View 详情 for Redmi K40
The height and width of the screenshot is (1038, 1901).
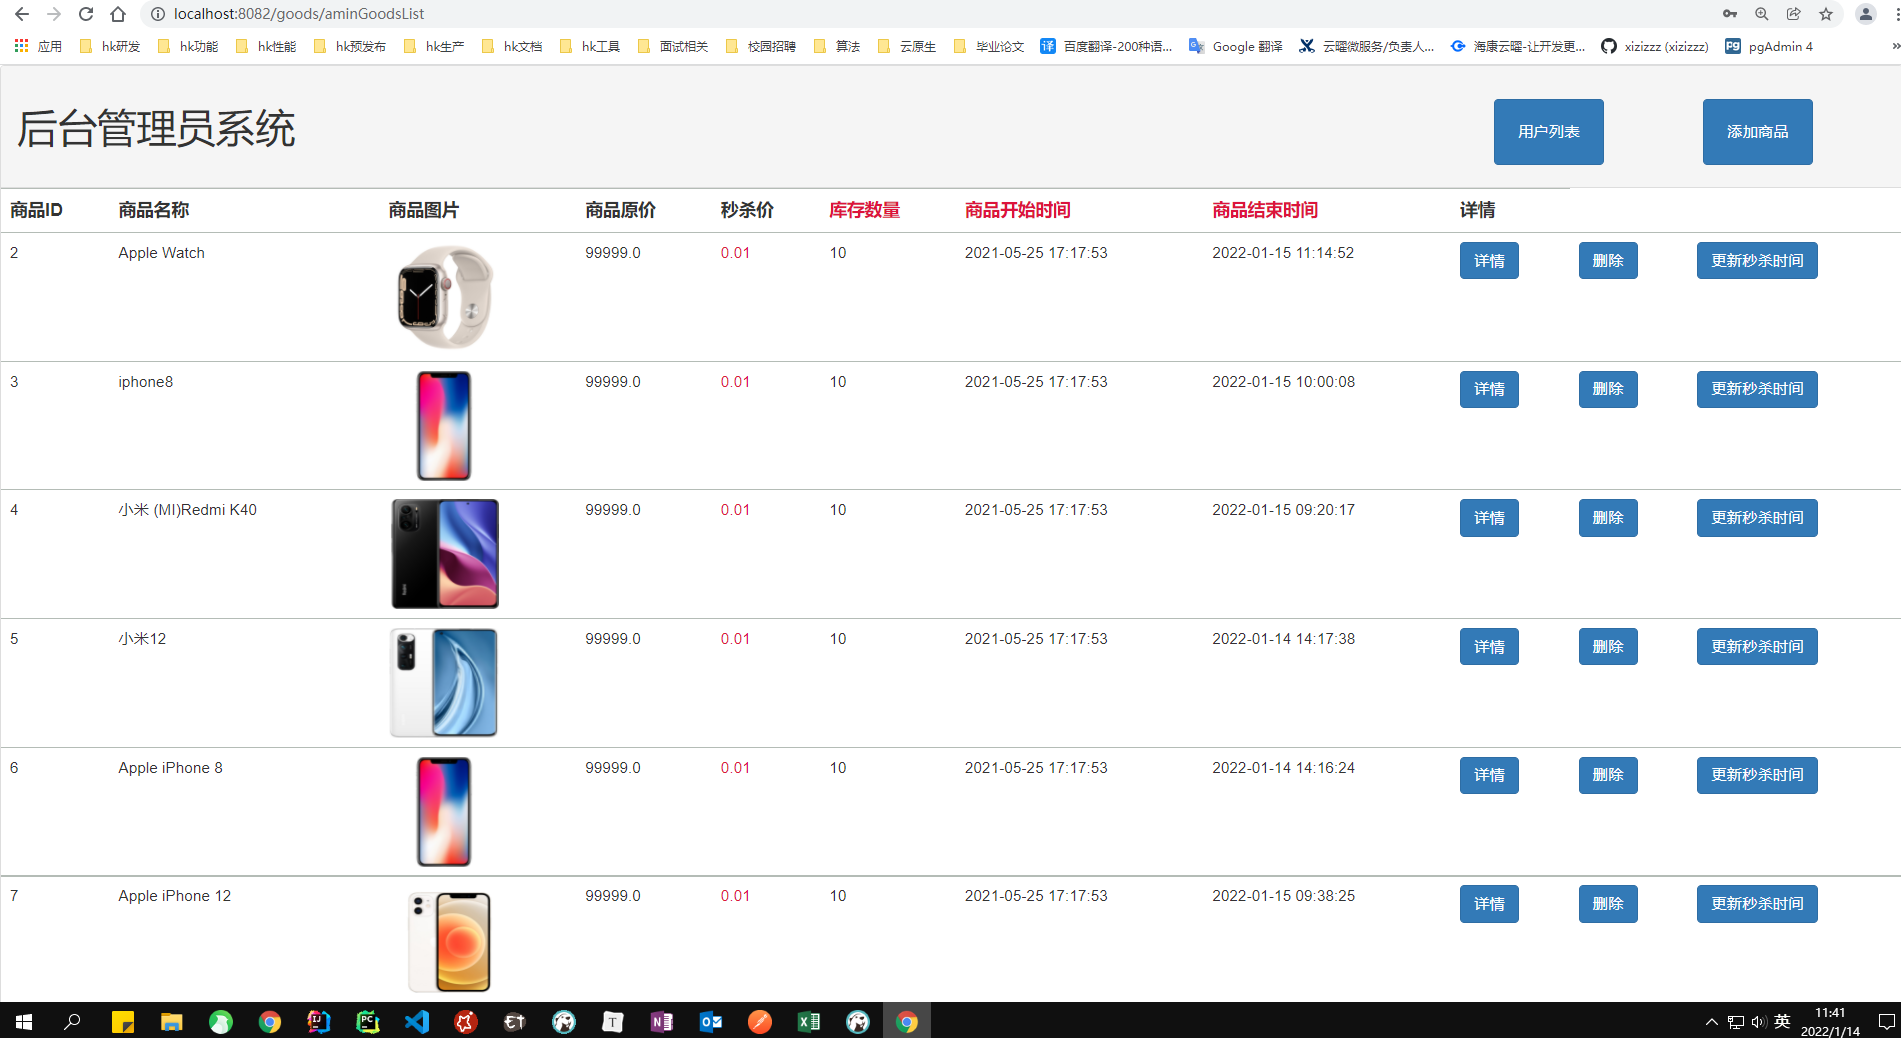pos(1489,518)
